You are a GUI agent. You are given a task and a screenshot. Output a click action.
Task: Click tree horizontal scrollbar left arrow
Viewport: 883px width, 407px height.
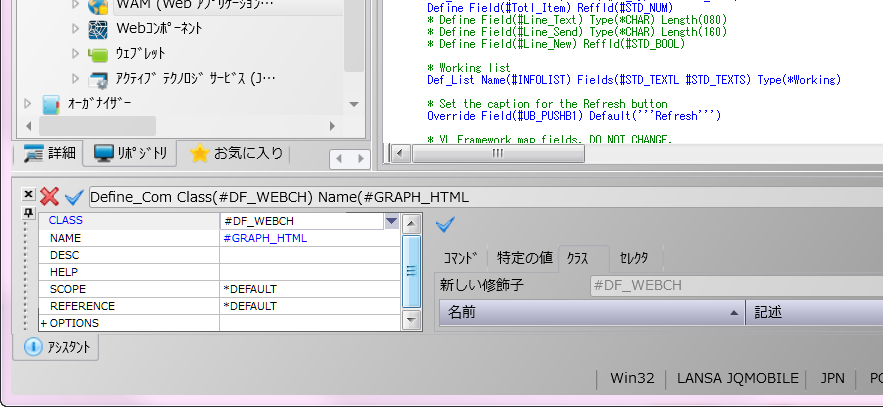point(28,126)
